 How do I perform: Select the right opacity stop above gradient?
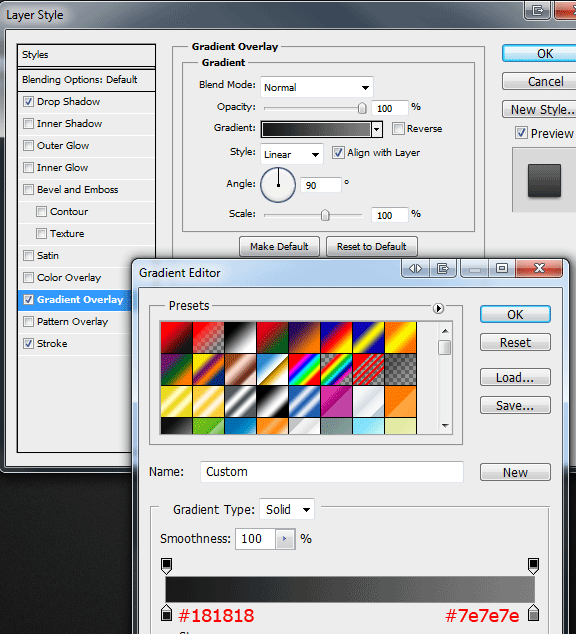coord(534,566)
